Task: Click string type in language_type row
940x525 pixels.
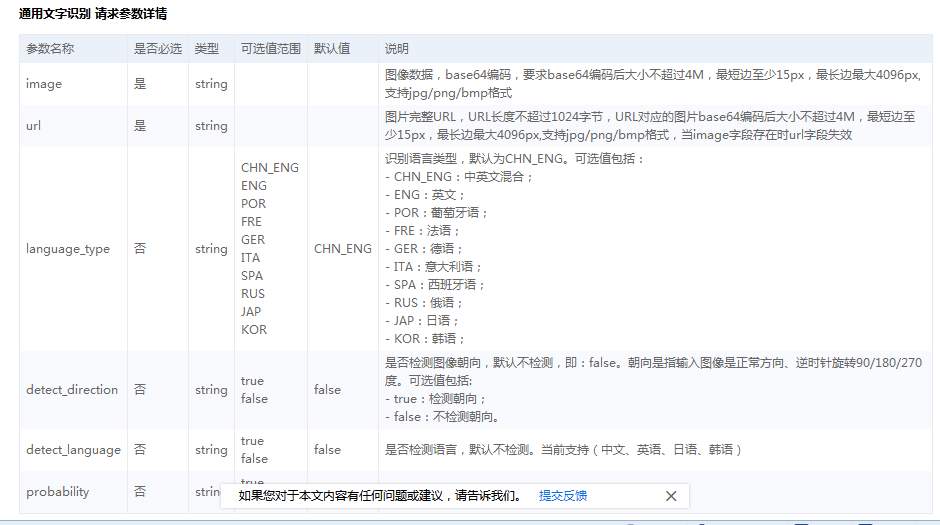Action: click(211, 249)
